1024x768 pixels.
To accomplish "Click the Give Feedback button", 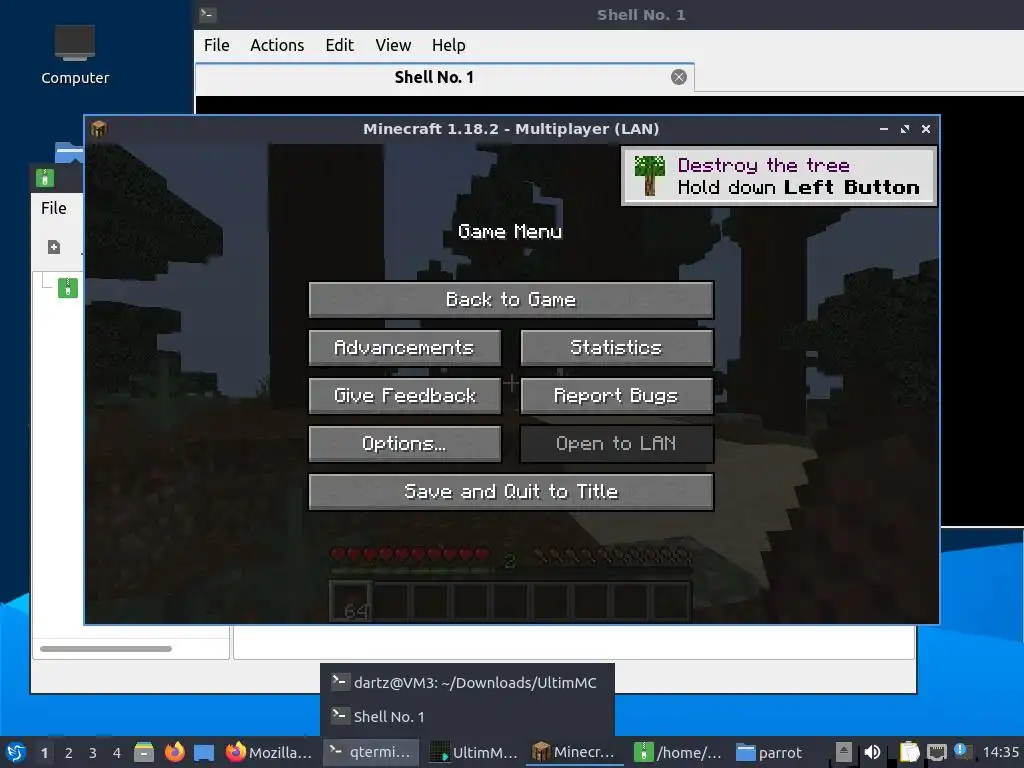I will click(404, 396).
